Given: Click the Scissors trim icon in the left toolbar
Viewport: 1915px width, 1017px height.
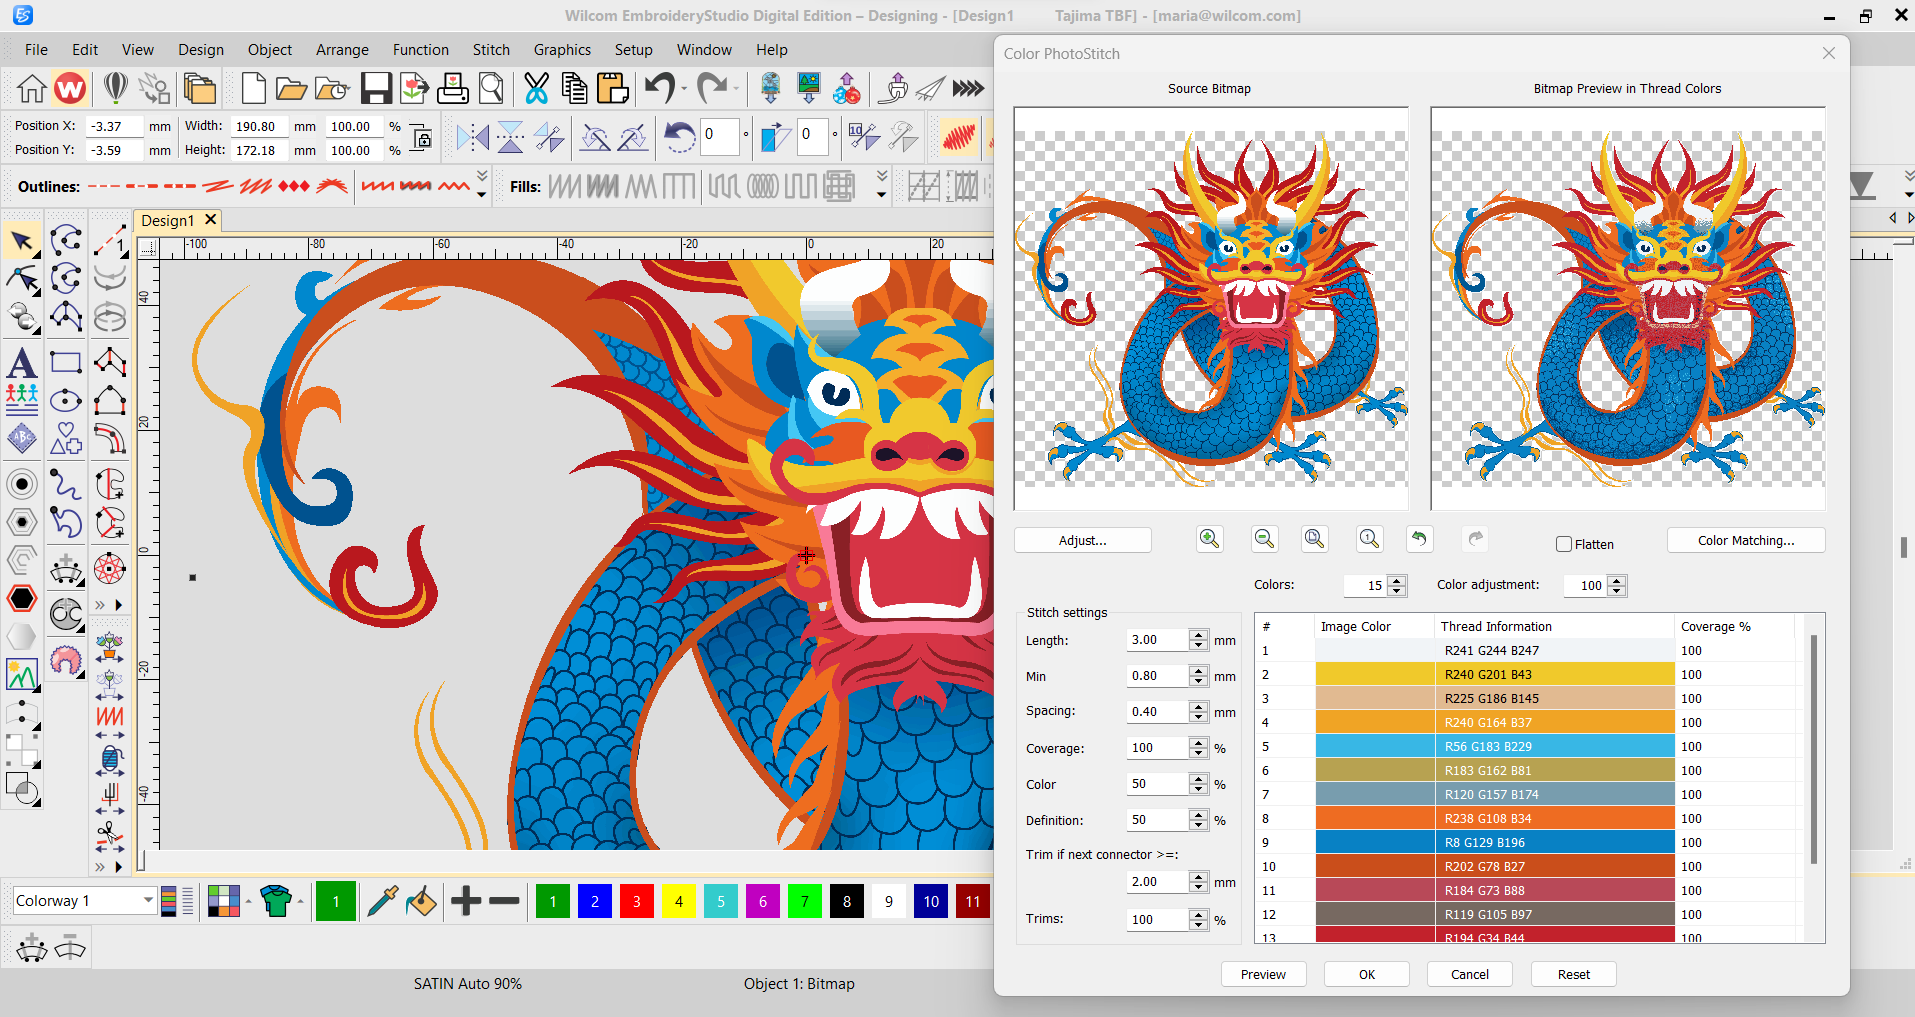Looking at the screenshot, I should [x=108, y=831].
